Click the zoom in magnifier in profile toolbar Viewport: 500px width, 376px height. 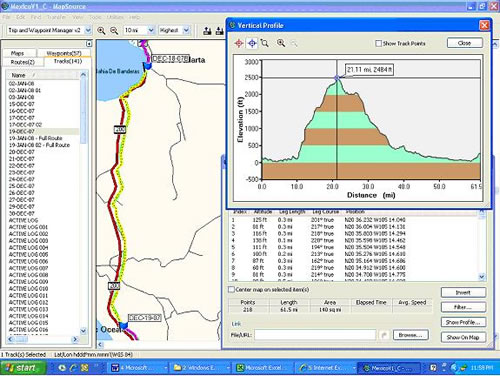click(281, 43)
